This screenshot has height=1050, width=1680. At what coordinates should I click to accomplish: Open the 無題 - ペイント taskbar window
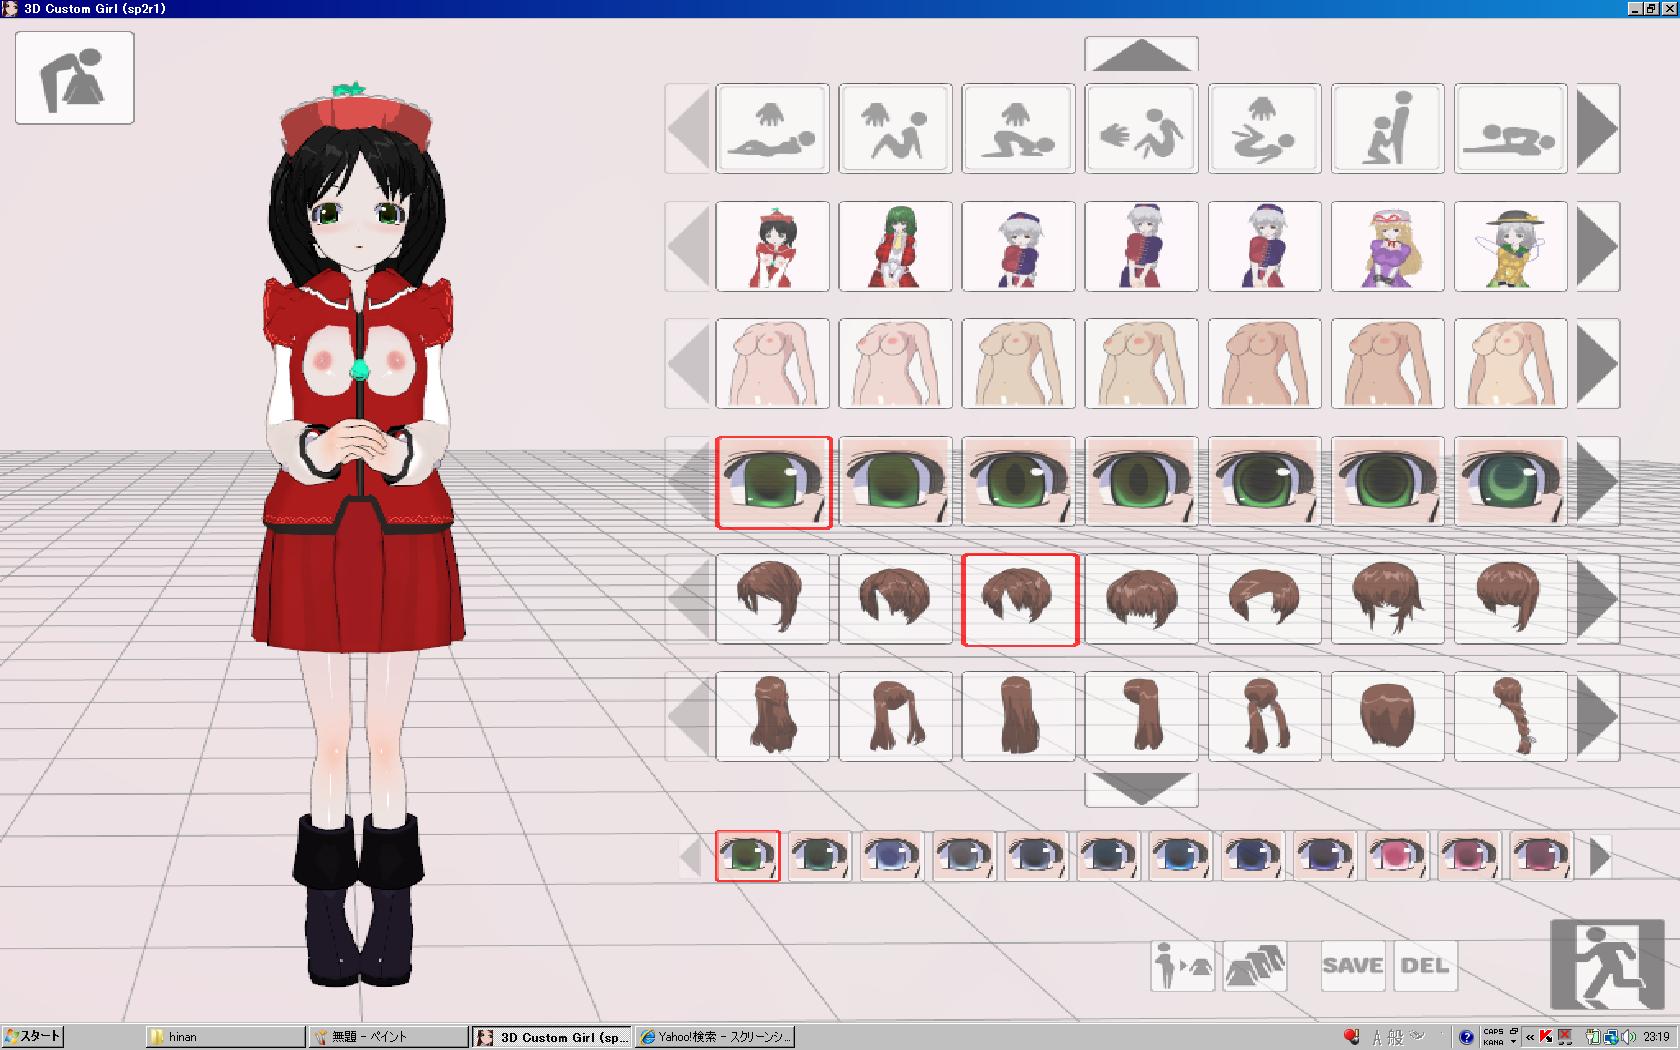tap(387, 1037)
